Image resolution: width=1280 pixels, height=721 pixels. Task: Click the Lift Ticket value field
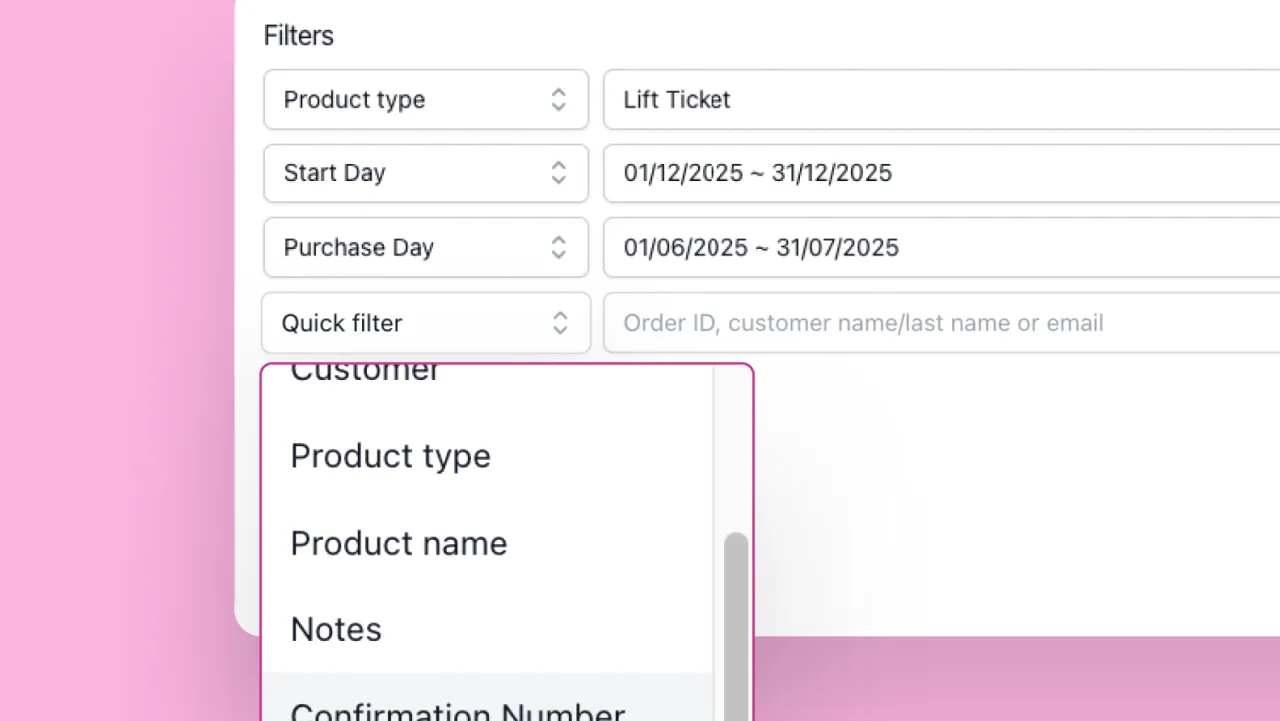point(941,99)
